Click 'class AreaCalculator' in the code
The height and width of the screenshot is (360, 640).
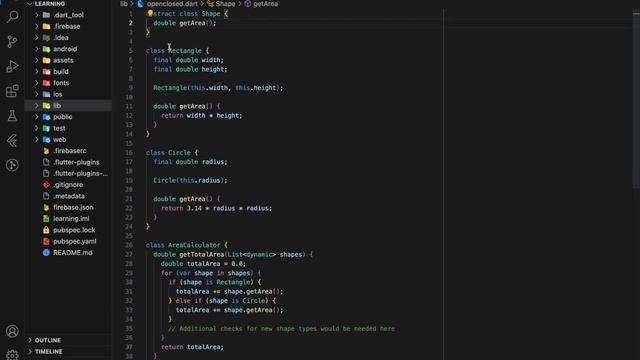click(x=183, y=245)
